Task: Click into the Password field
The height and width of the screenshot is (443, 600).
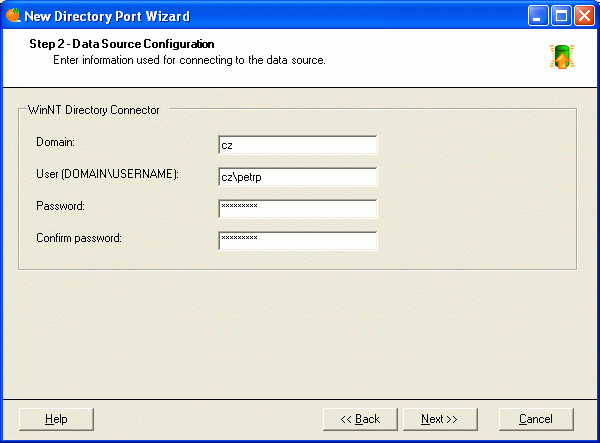Action: tap(298, 209)
